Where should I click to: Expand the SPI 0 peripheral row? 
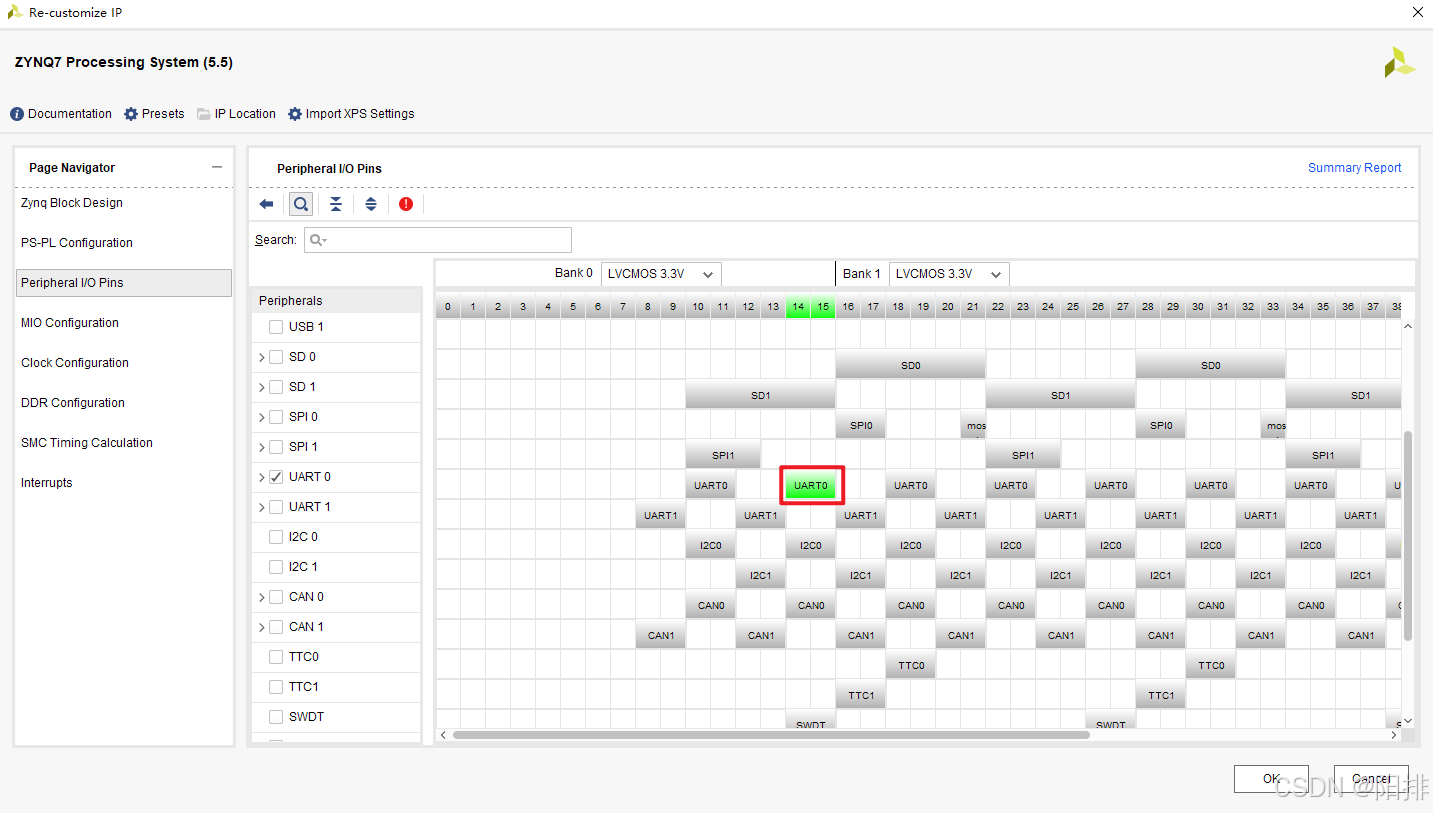[262, 417]
